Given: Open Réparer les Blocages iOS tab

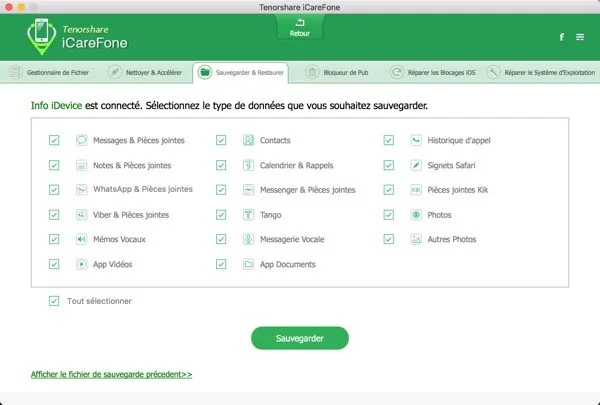Looking at the screenshot, I should (x=433, y=72).
